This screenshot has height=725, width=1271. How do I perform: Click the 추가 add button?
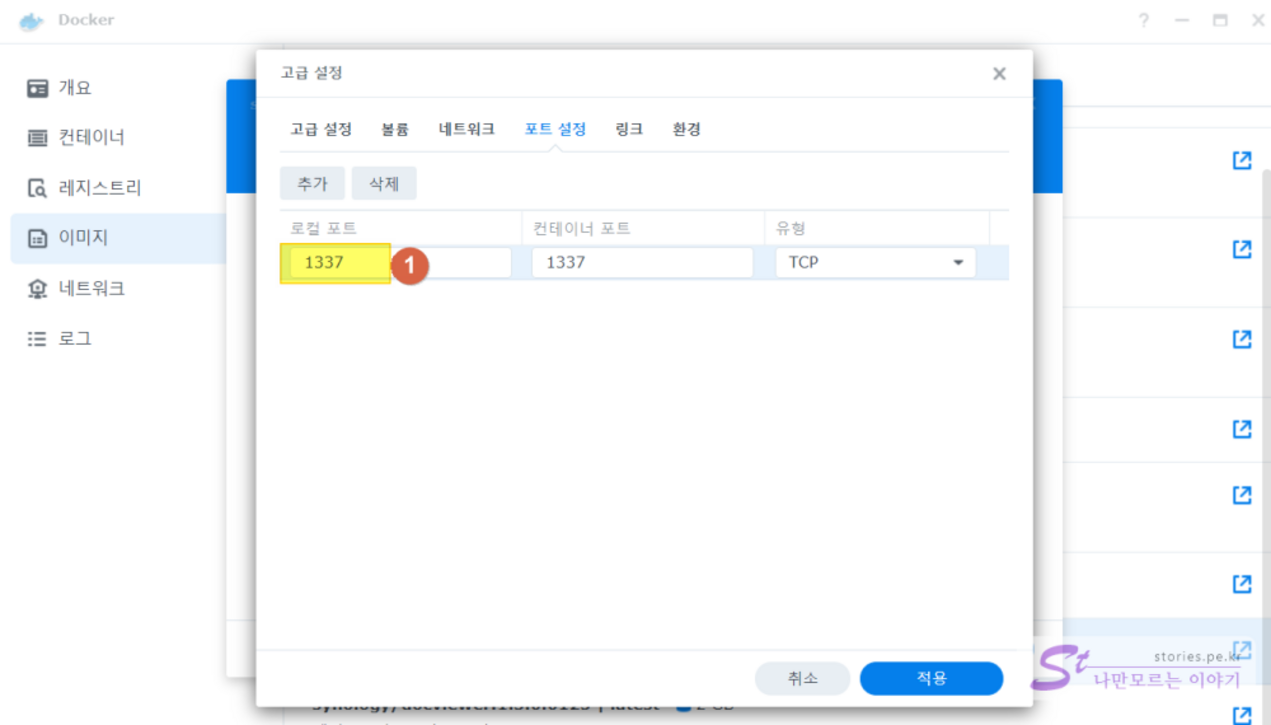pyautogui.click(x=312, y=184)
